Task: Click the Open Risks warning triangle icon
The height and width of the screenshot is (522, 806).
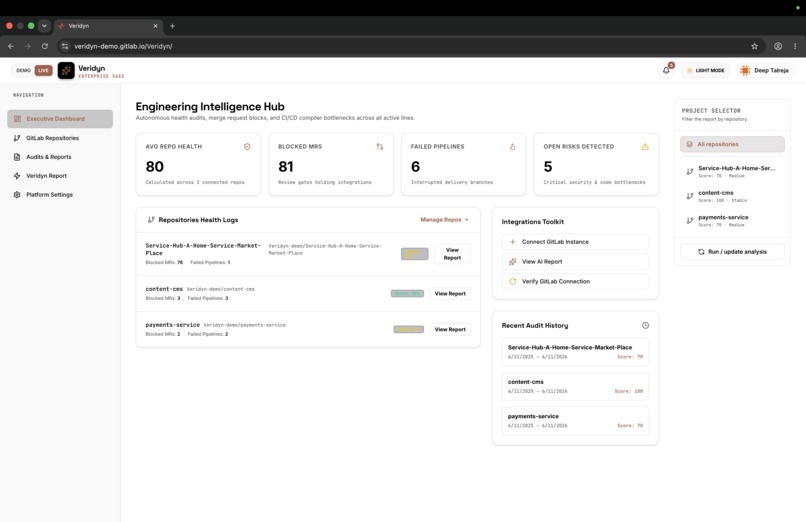Action: pos(645,146)
